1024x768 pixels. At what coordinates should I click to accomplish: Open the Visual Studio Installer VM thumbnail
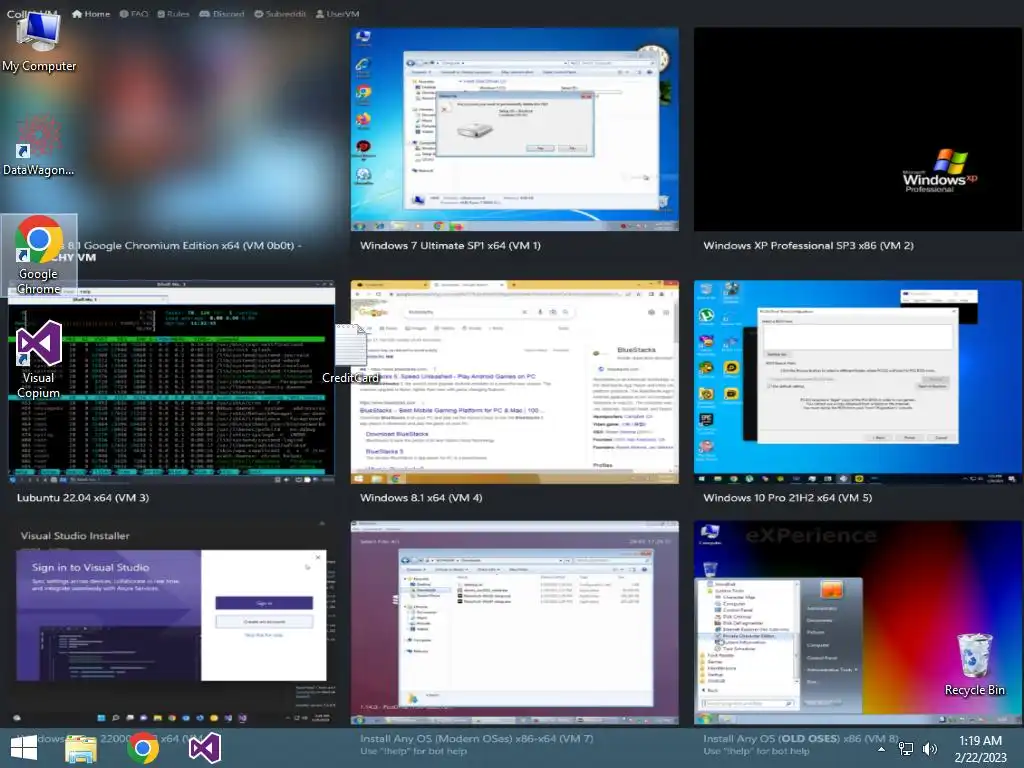[x=171, y=622]
